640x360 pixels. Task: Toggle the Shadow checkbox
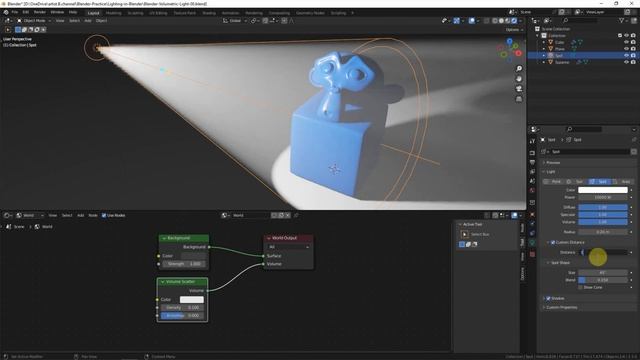[548, 298]
